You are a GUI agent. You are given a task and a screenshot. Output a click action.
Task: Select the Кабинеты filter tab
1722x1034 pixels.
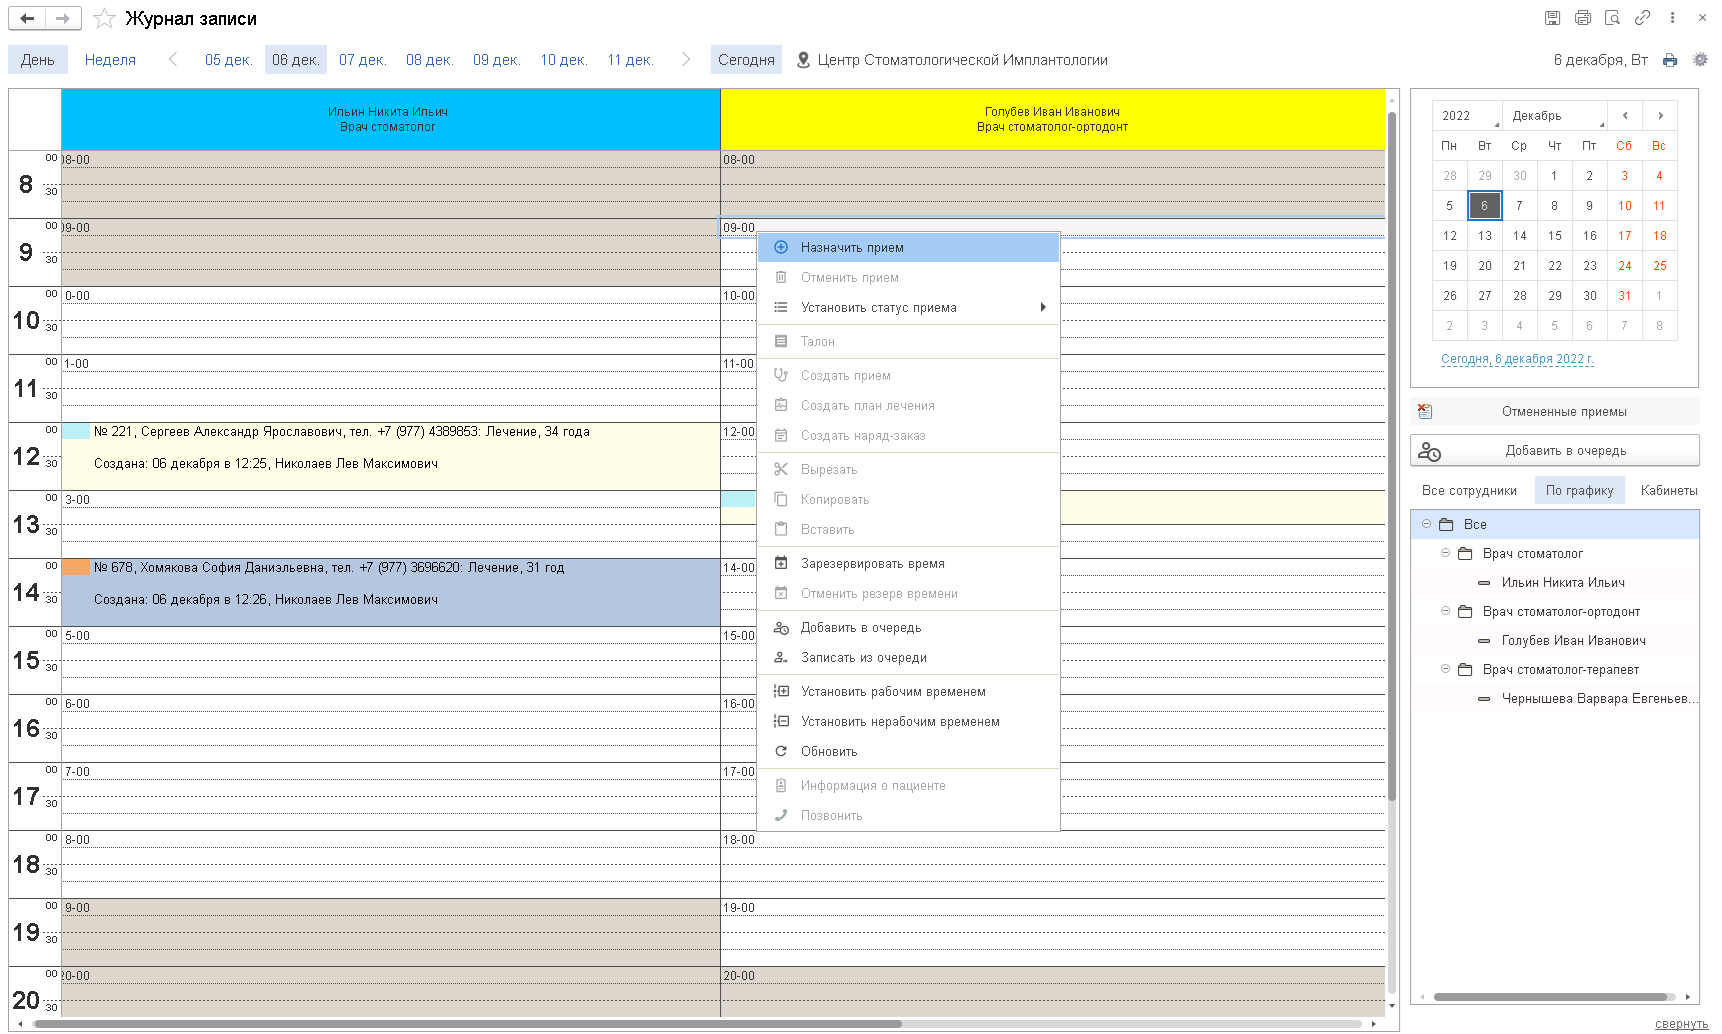(x=1668, y=491)
